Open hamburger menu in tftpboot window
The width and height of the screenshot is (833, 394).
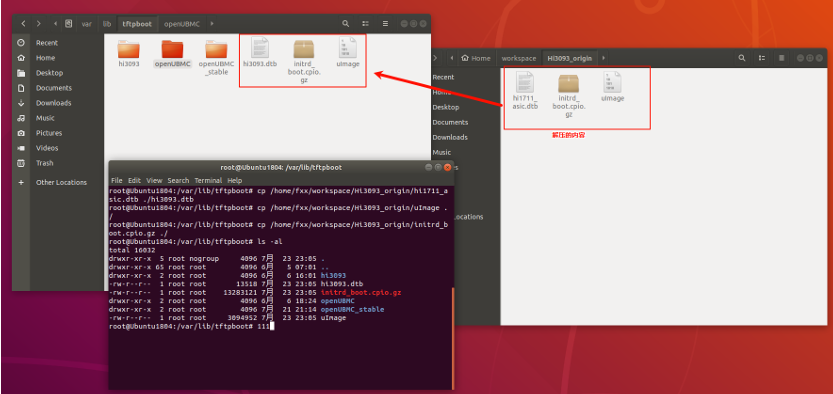tap(385, 24)
